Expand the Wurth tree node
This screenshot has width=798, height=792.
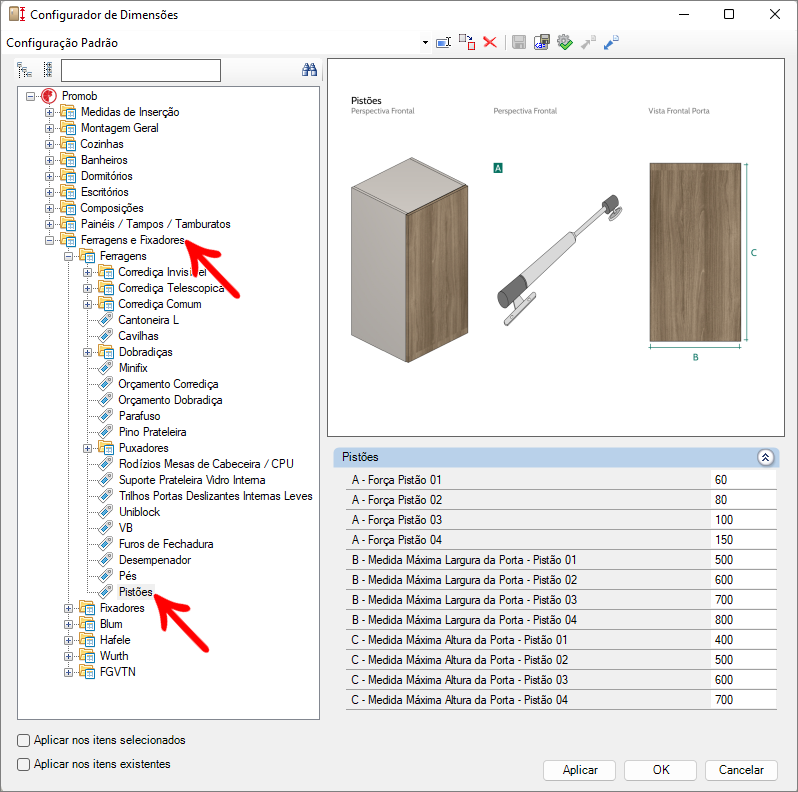click(x=68, y=656)
